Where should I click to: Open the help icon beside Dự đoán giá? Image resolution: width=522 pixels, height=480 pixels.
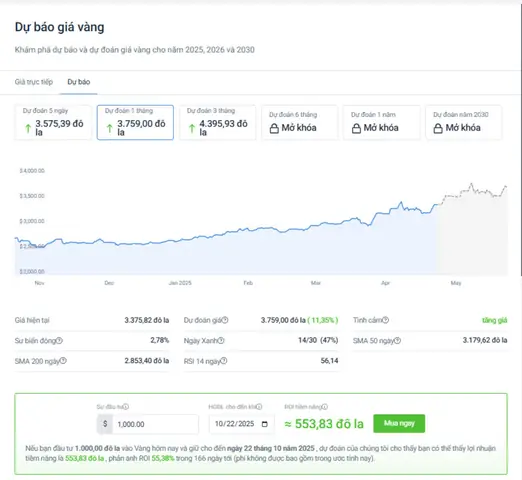[225, 320]
